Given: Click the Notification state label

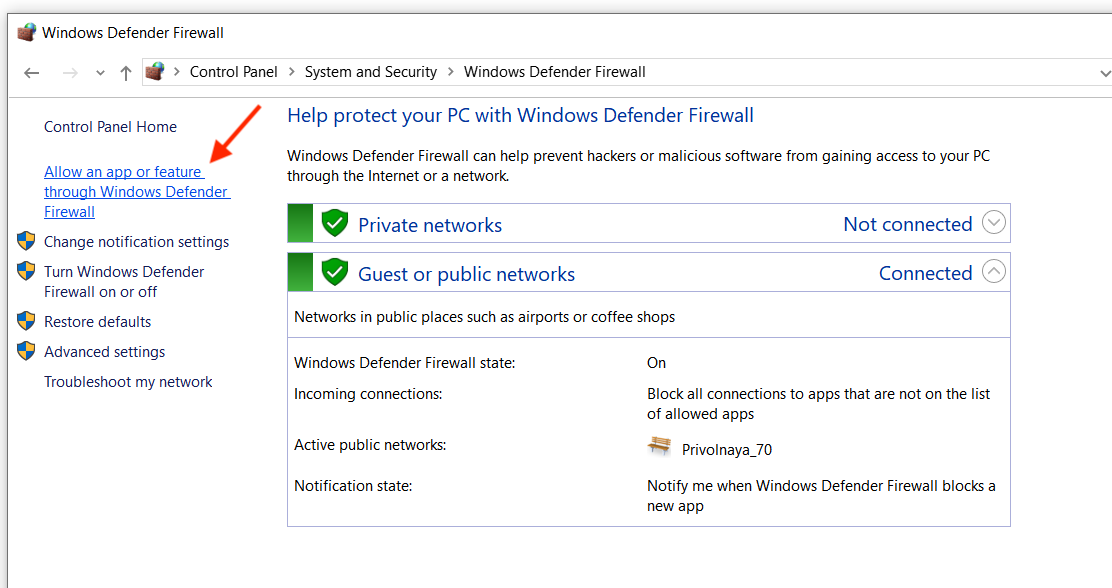Looking at the screenshot, I should point(353,487).
